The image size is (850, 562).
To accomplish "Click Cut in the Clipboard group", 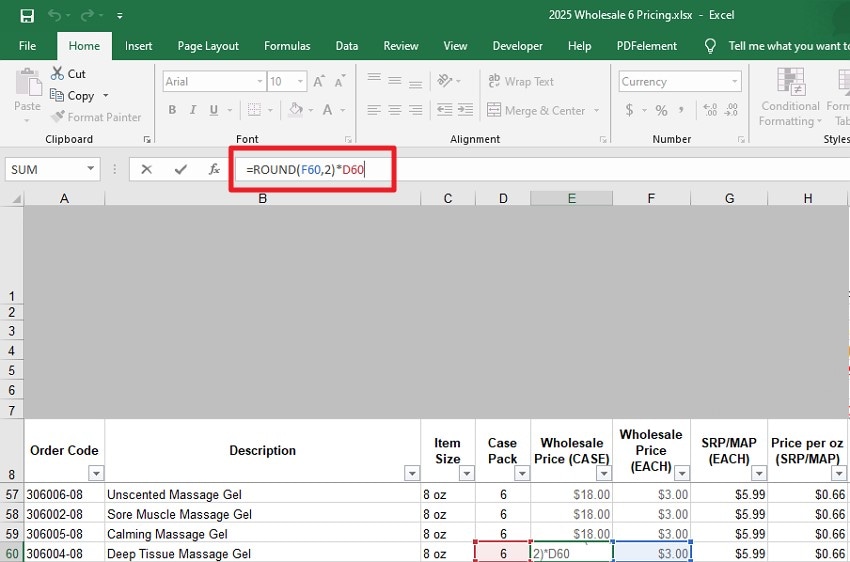I will pyautogui.click(x=68, y=74).
